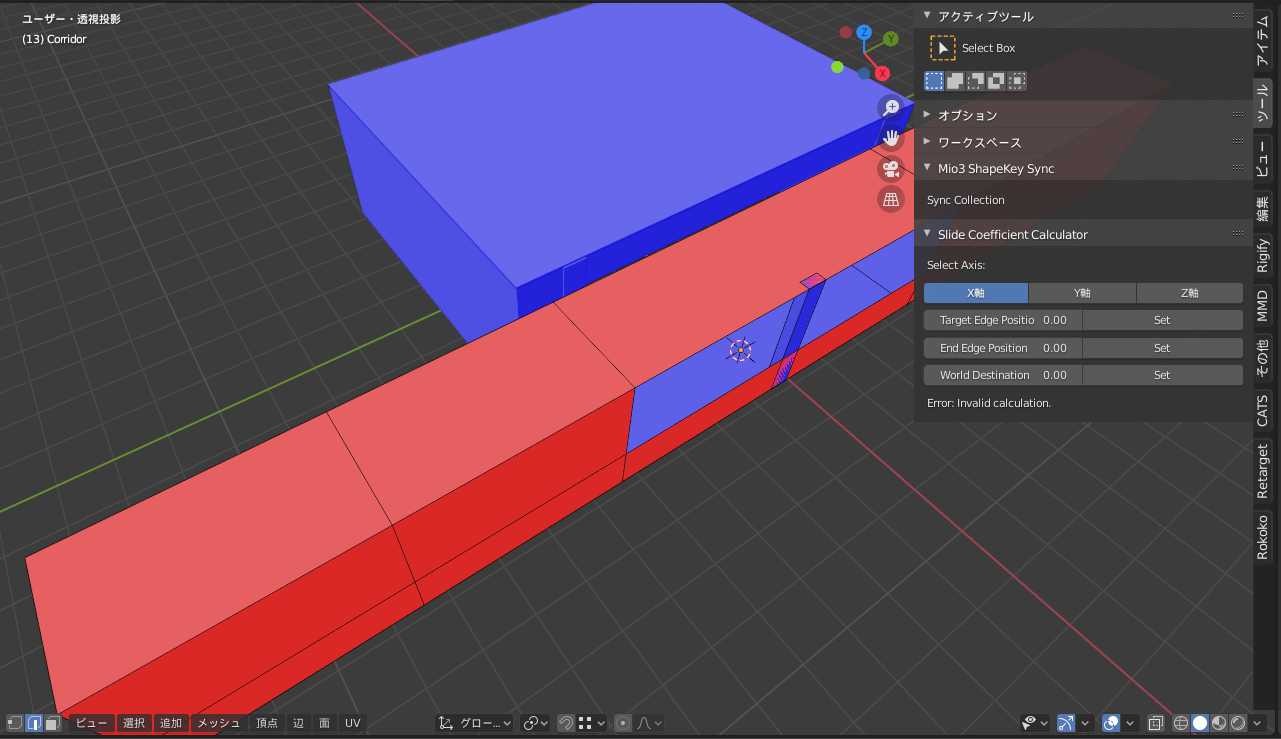1281x739 pixels.
Task: Select solid viewport shading
Action: point(1200,723)
